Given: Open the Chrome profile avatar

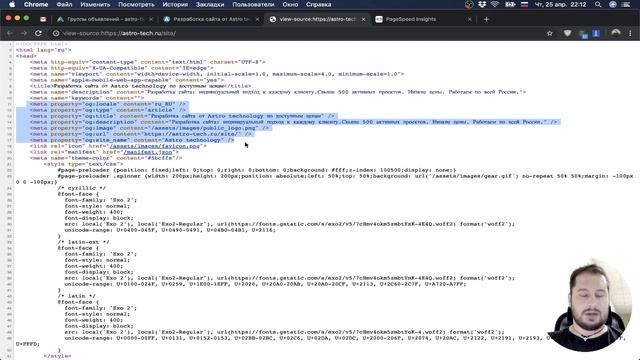Looking at the screenshot, I should (616, 33).
